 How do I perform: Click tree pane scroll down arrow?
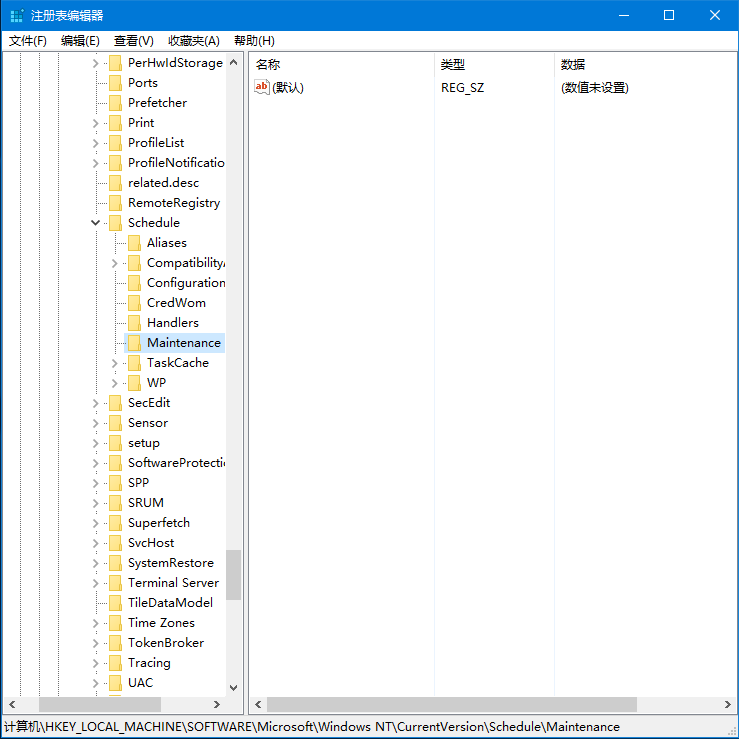[x=233, y=688]
